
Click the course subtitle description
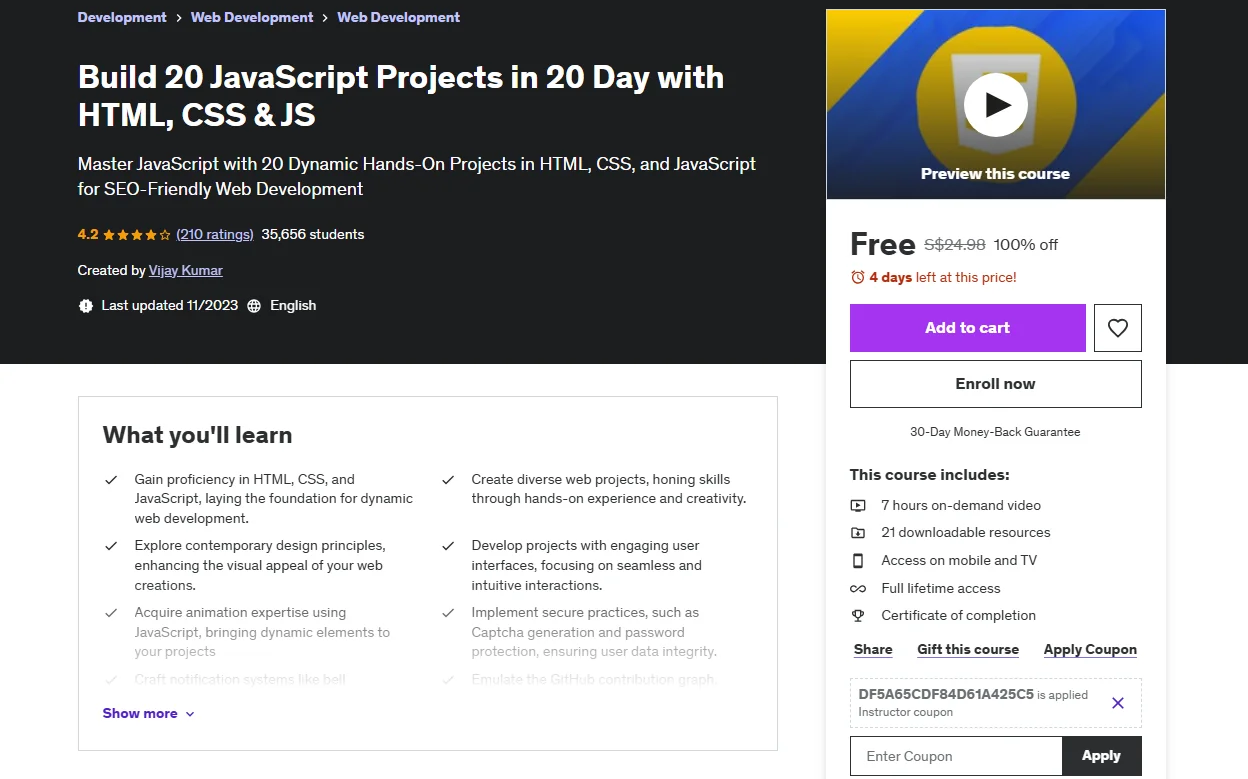[x=417, y=176]
